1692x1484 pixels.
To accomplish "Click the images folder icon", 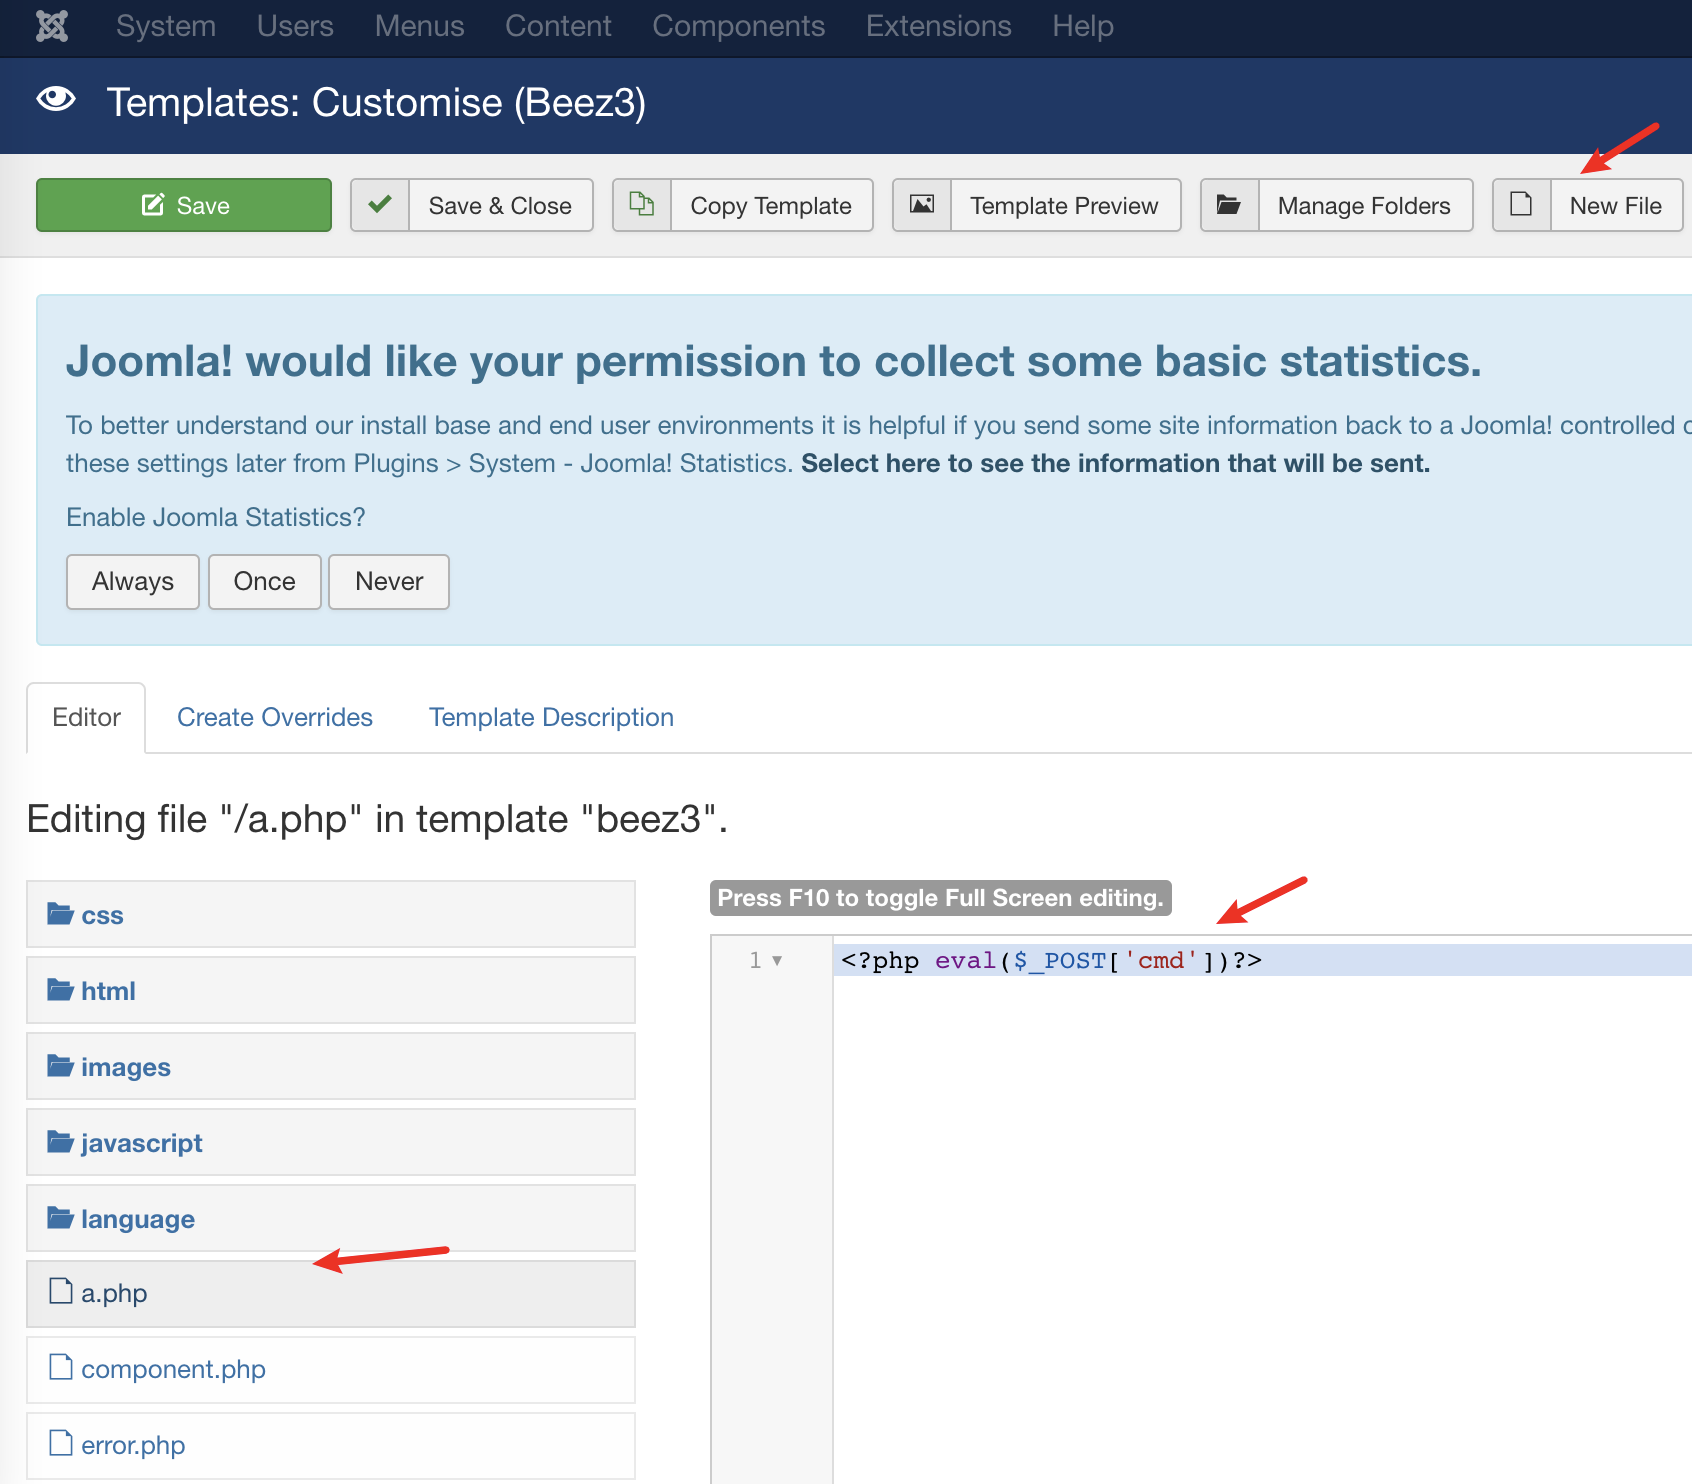I will click(x=61, y=1066).
